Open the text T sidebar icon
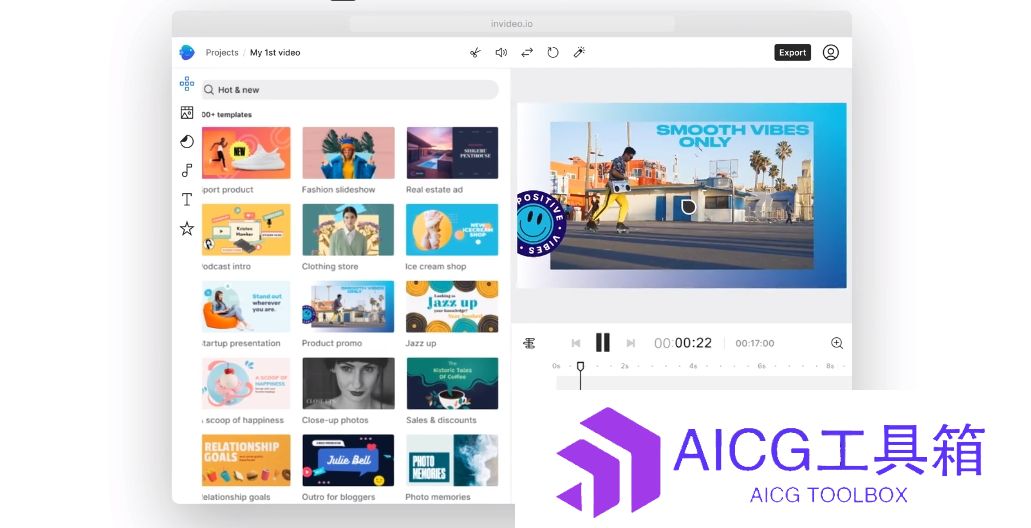 tap(187, 199)
